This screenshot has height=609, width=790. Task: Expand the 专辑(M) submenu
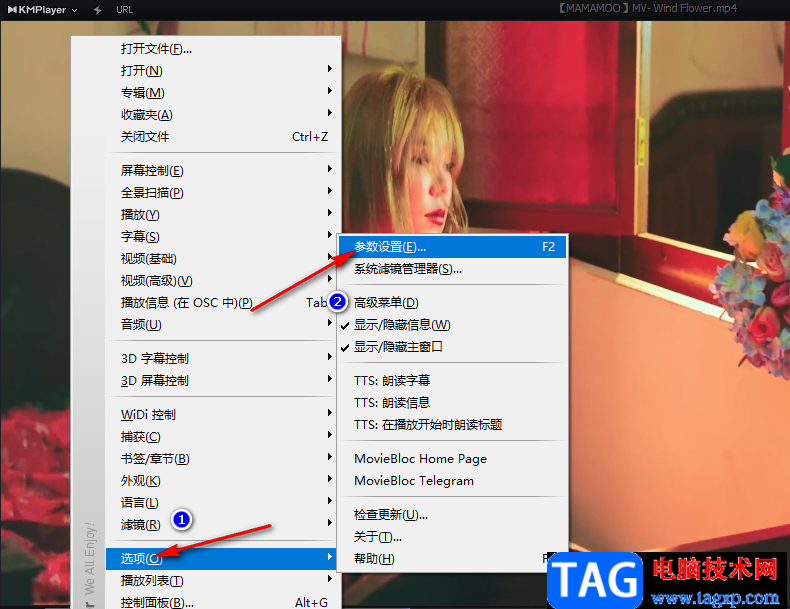coord(223,93)
